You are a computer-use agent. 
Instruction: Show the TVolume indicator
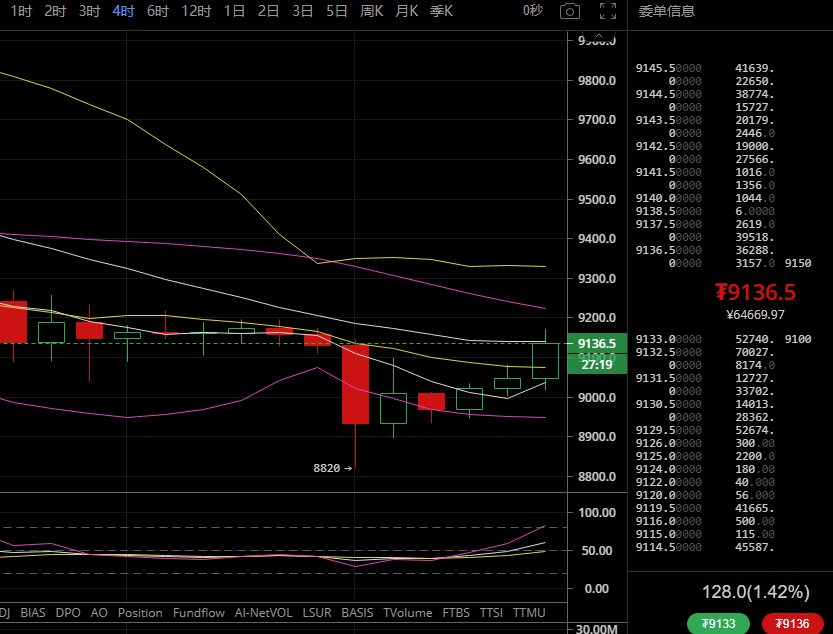tap(408, 612)
